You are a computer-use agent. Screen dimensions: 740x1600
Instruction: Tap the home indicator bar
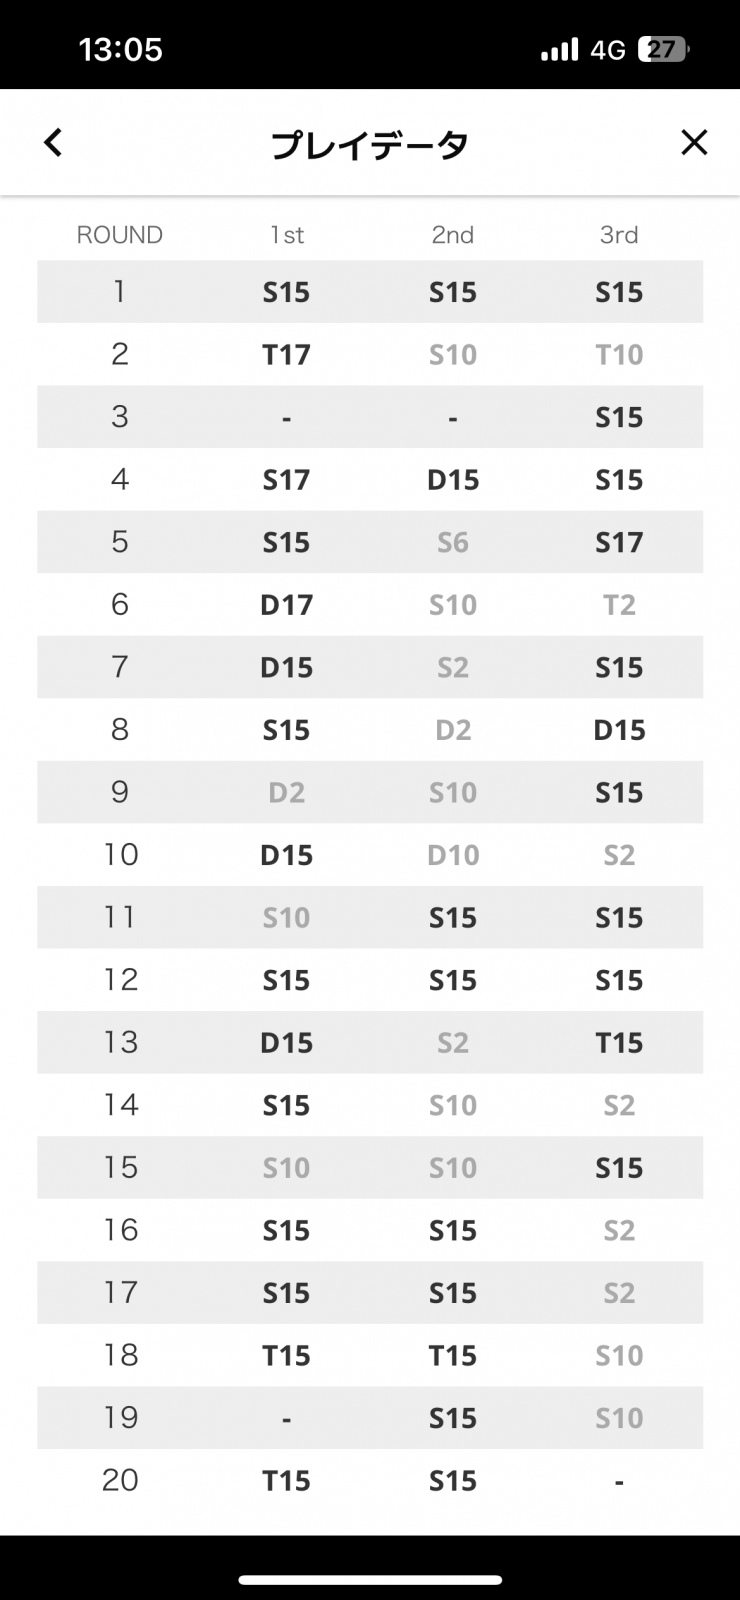click(370, 1580)
